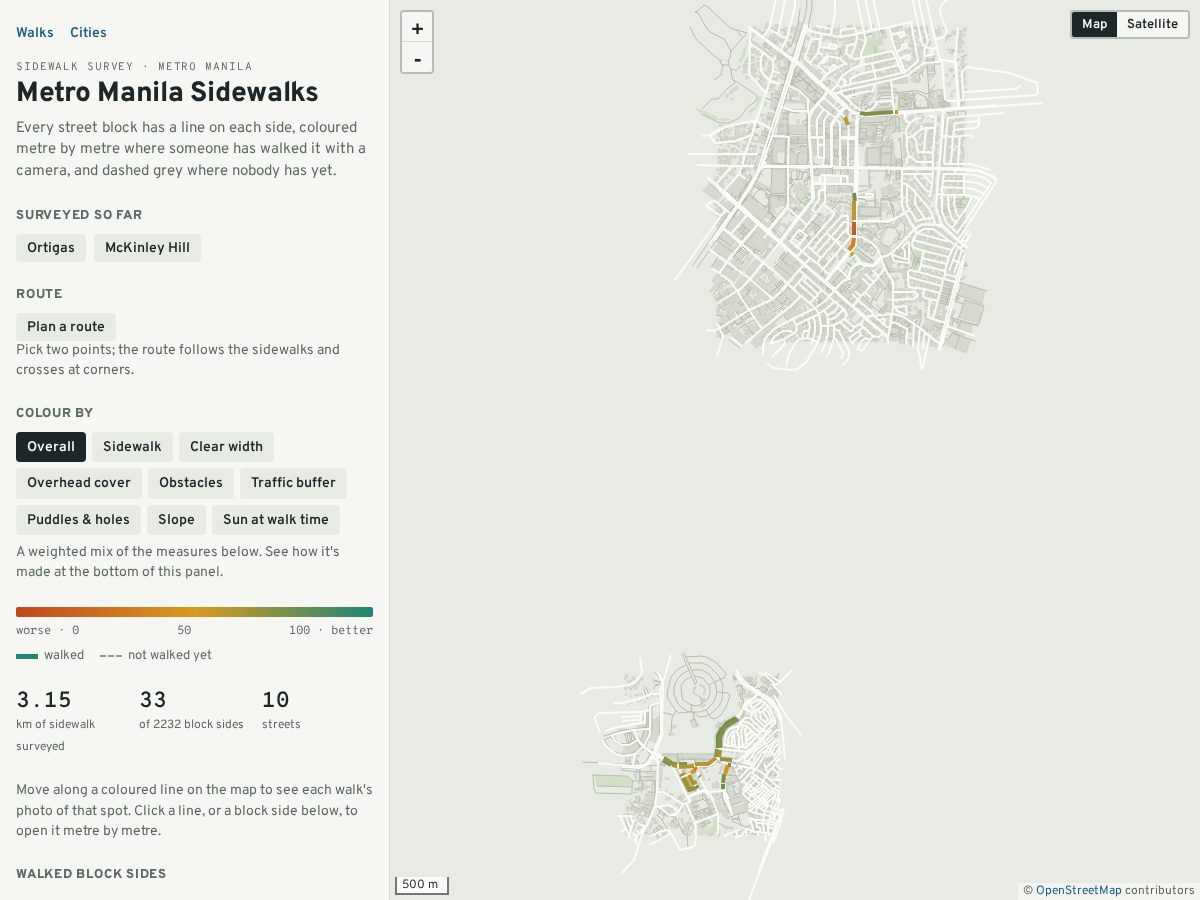The width and height of the screenshot is (1200, 900).
Task: Colour the map by Obstacles
Action: pyautogui.click(x=191, y=483)
